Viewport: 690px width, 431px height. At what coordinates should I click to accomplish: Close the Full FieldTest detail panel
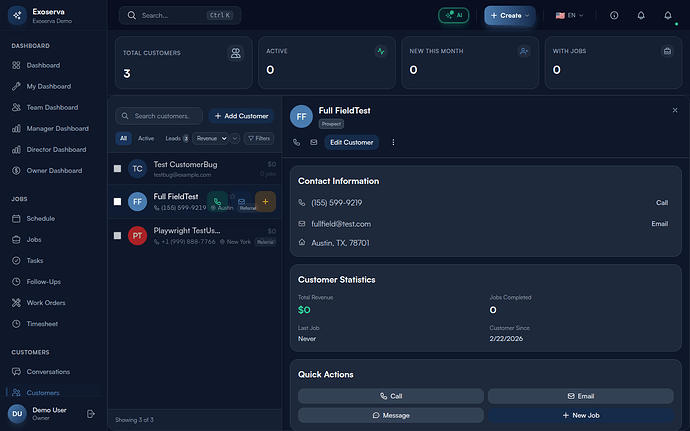(x=675, y=110)
